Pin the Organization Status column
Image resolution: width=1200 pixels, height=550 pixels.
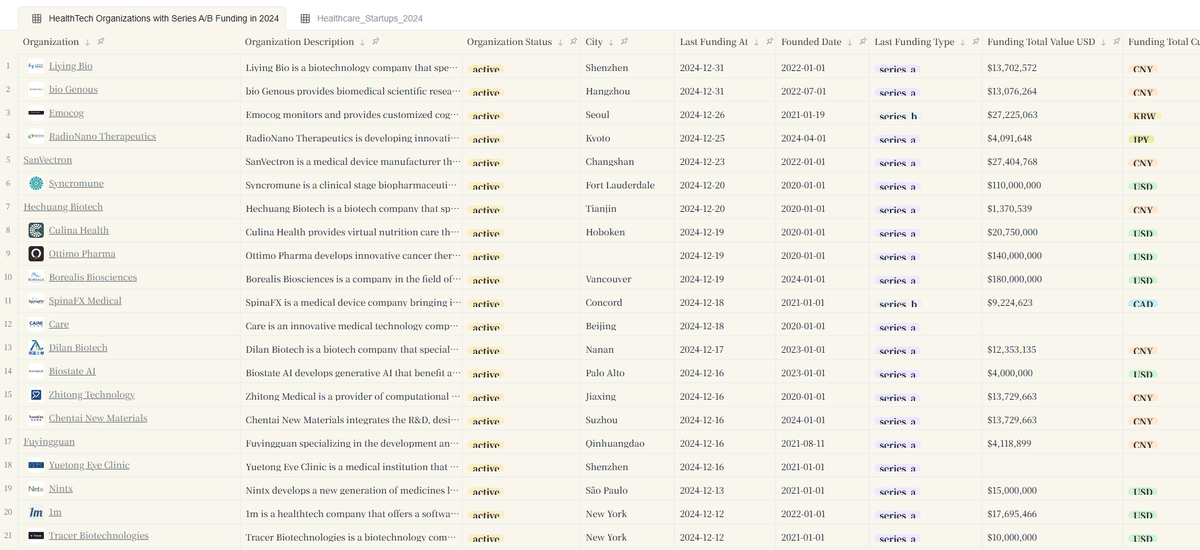coord(574,42)
